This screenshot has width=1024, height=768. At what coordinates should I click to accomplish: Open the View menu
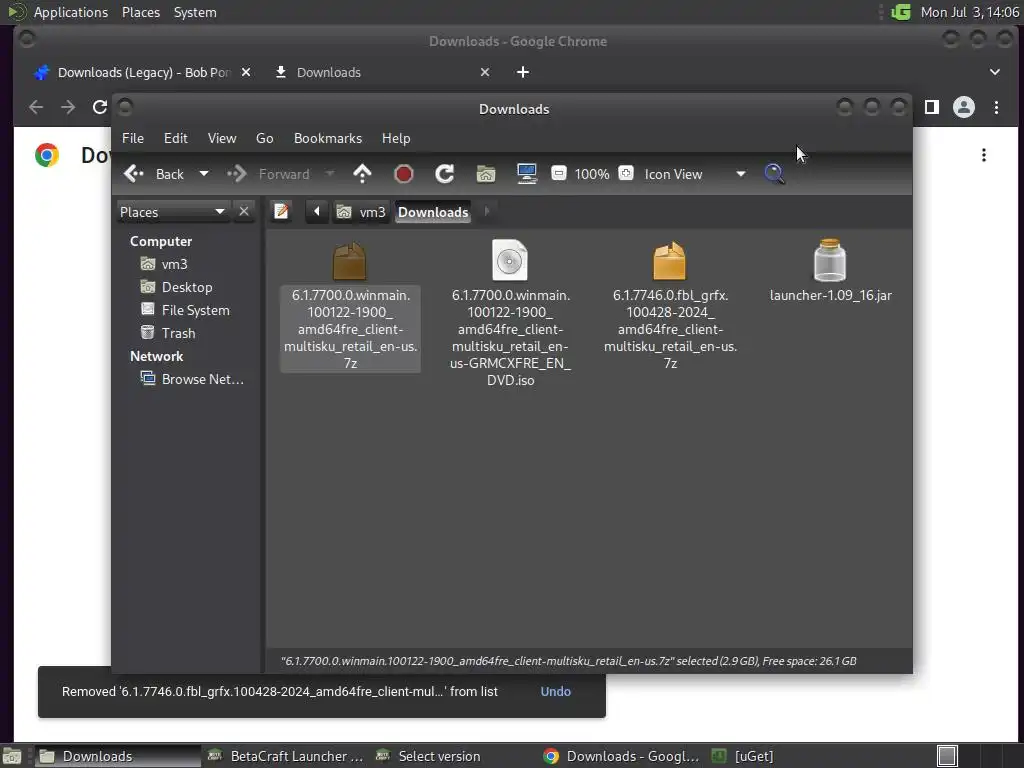point(222,138)
